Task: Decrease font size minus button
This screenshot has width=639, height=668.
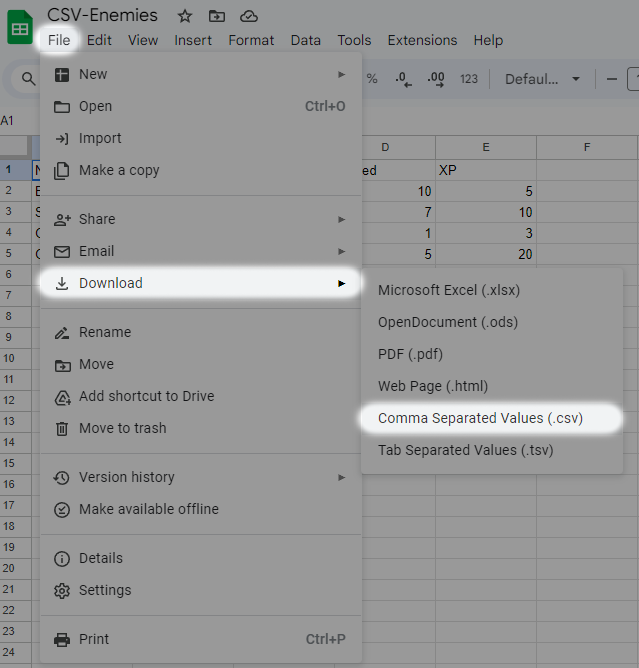Action: tap(612, 79)
